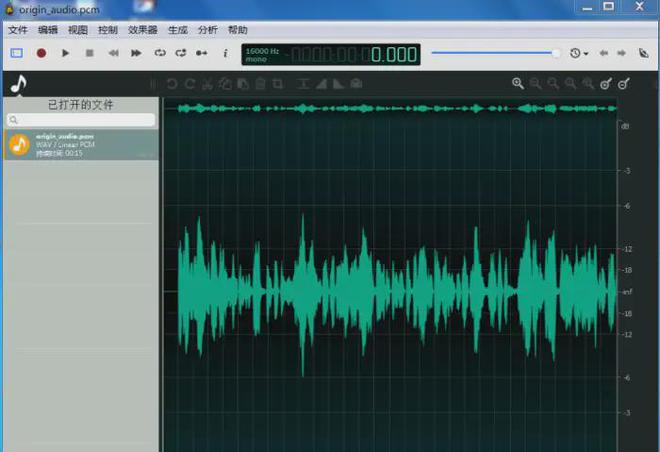The width and height of the screenshot is (660, 452).
Task: Open the 生成 menu
Action: pyautogui.click(x=178, y=30)
